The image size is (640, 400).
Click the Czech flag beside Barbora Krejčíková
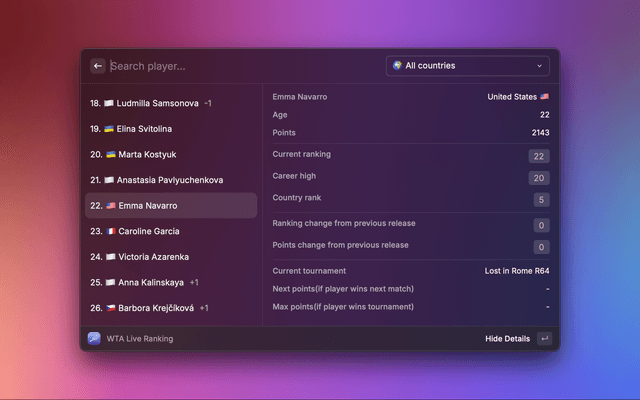[x=110, y=308]
